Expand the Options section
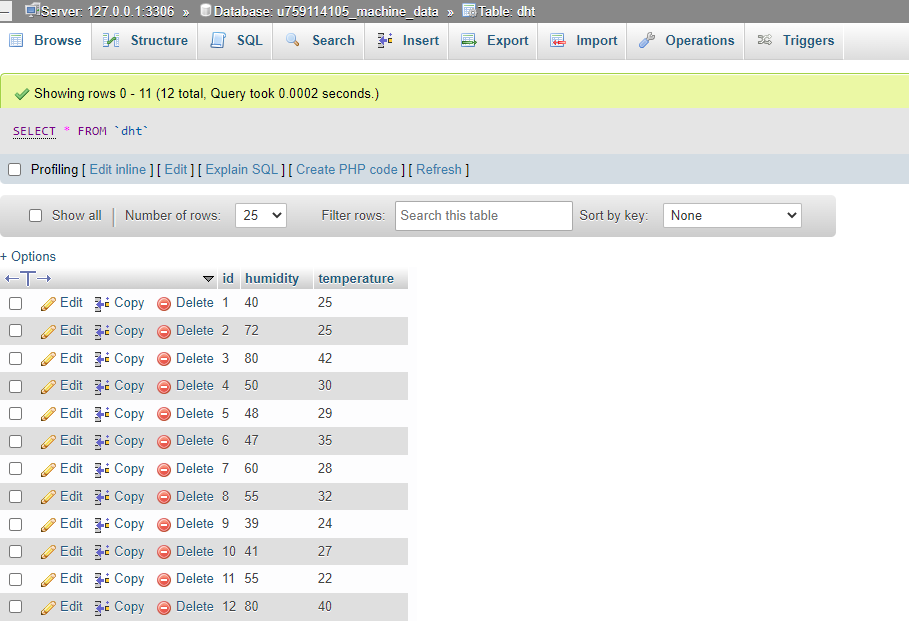Image resolution: width=909 pixels, height=634 pixels. [28, 256]
